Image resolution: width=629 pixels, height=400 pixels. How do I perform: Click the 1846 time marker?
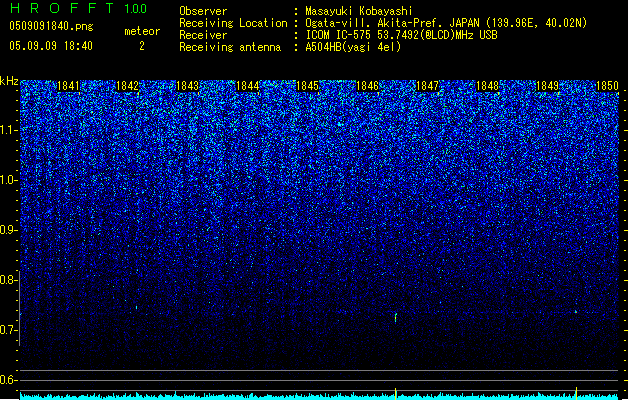[x=367, y=86]
